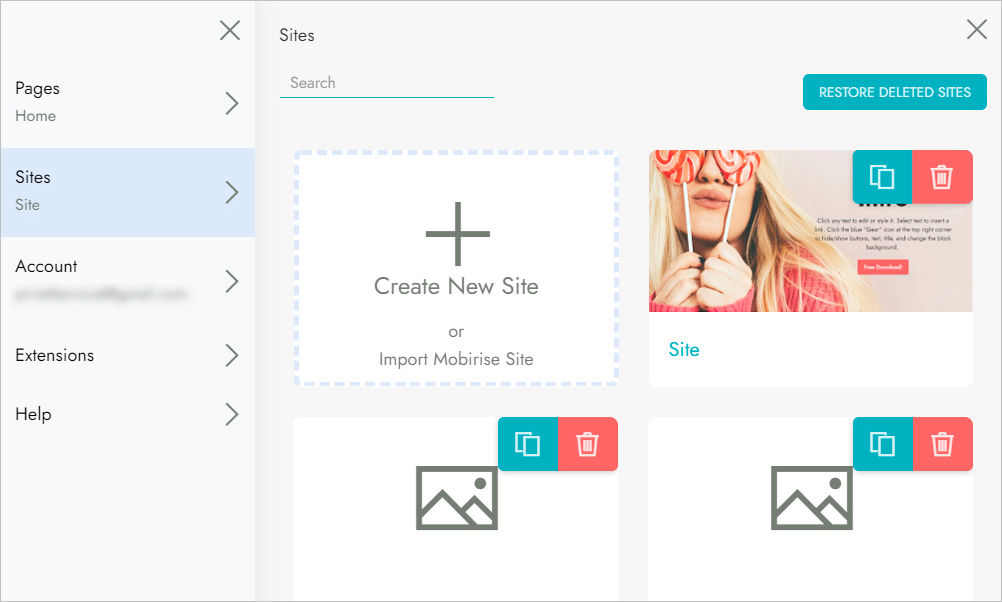Viewport: 1002px width, 602px height.
Task: Expand the Help chevron arrow
Action: 232,414
